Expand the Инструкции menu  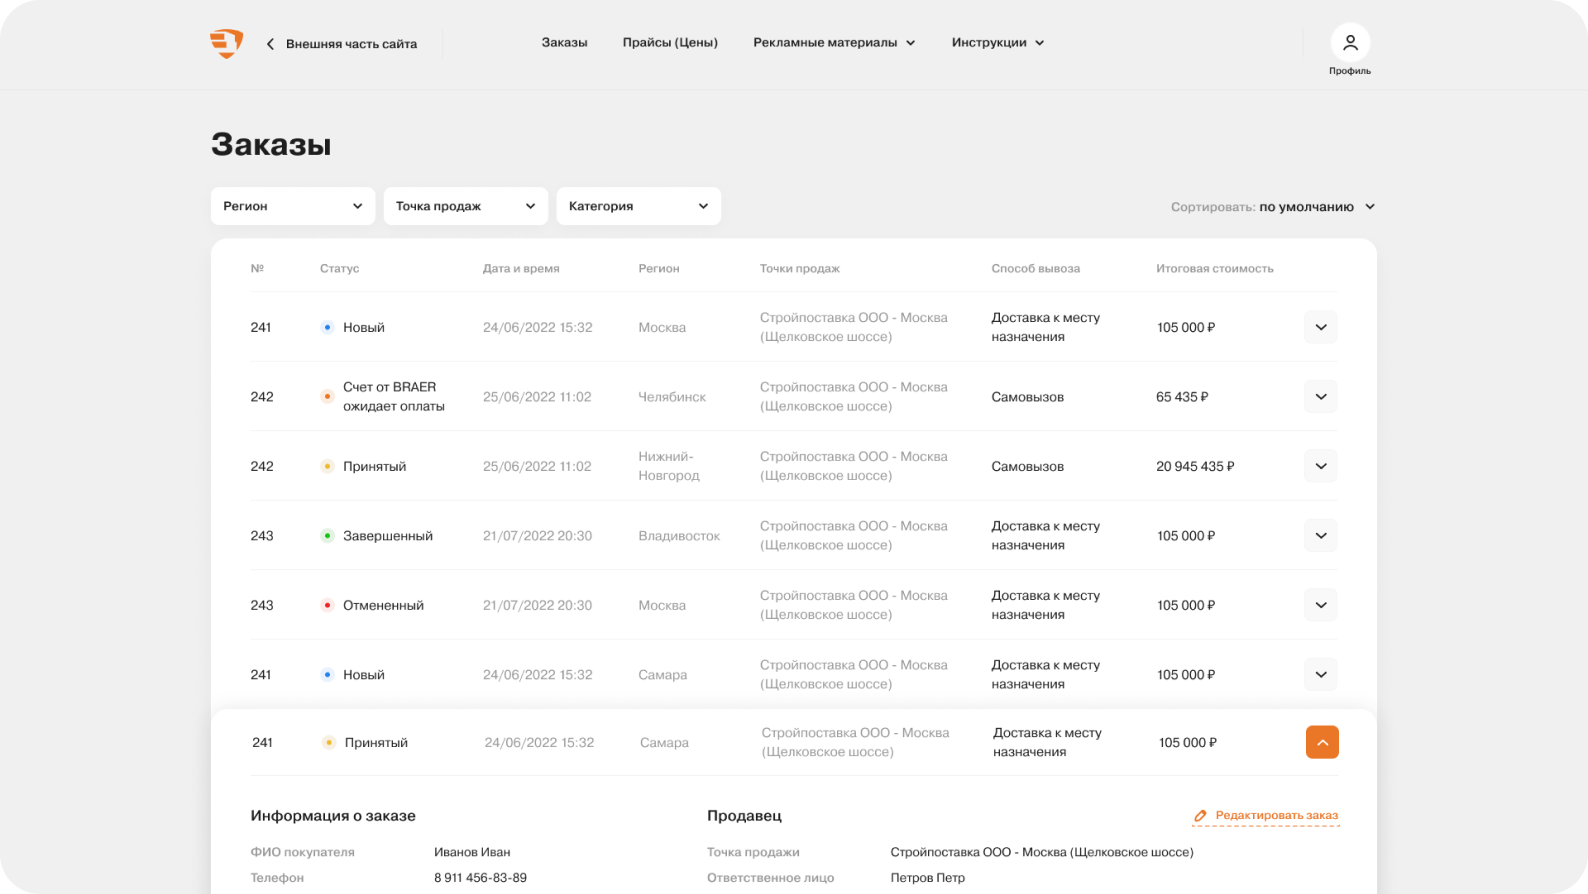tap(997, 43)
